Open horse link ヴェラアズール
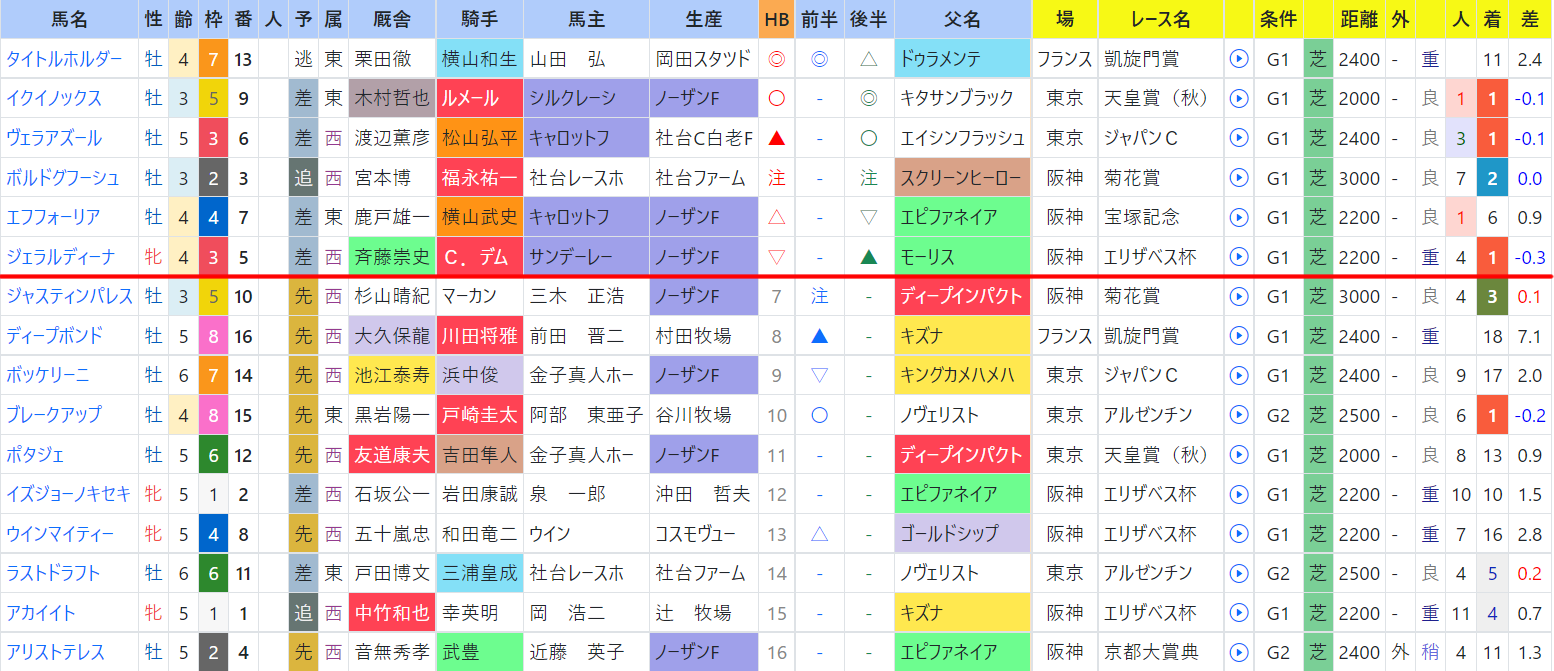1554x671 pixels. (54, 138)
